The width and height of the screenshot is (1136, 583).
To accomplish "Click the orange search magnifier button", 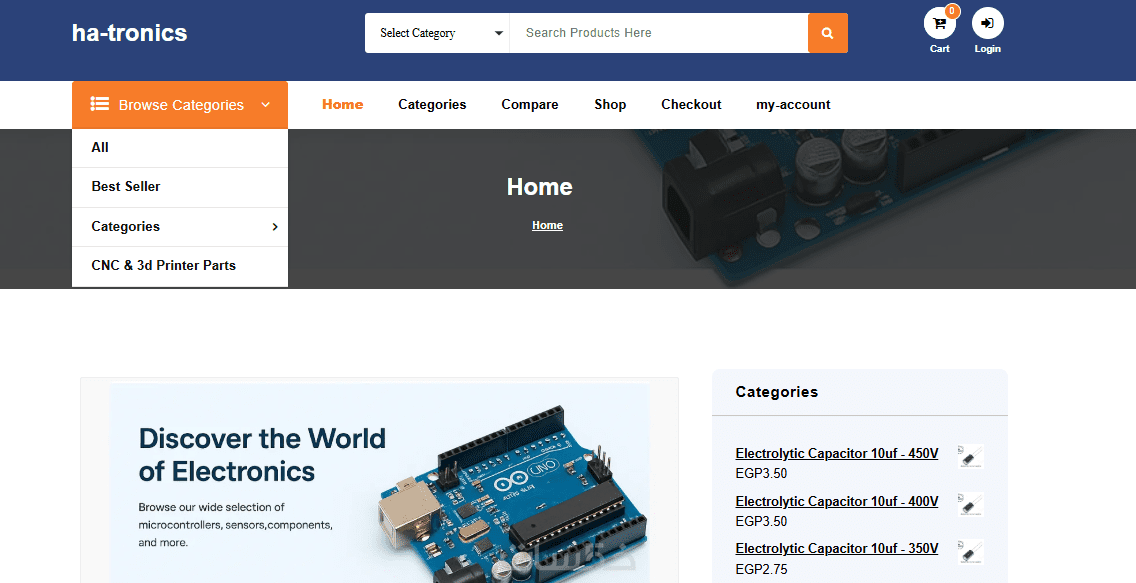I will (x=827, y=33).
